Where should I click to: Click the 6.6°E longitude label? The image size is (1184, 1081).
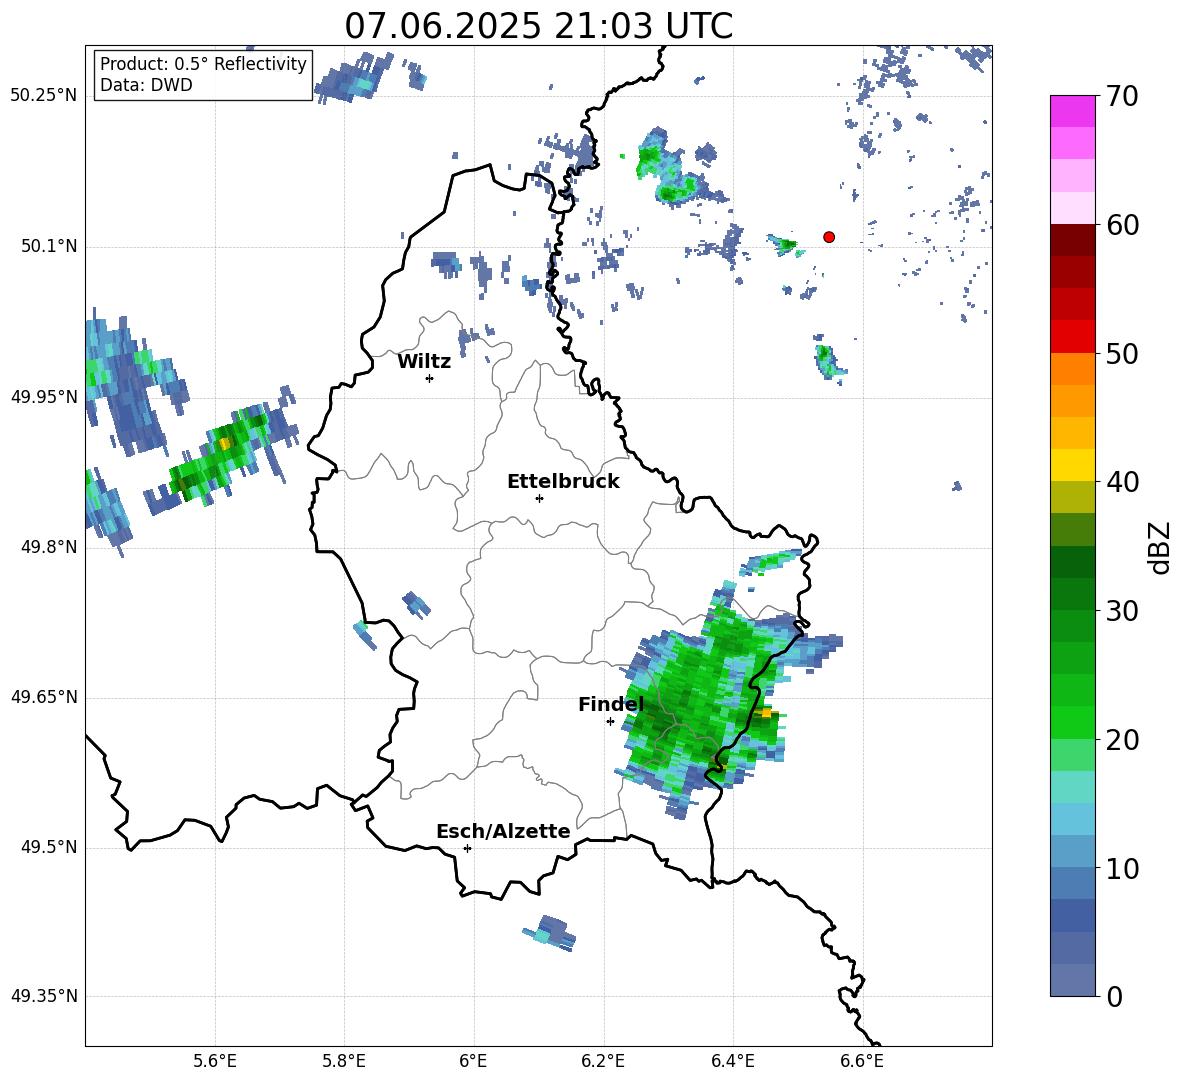[862, 1061]
